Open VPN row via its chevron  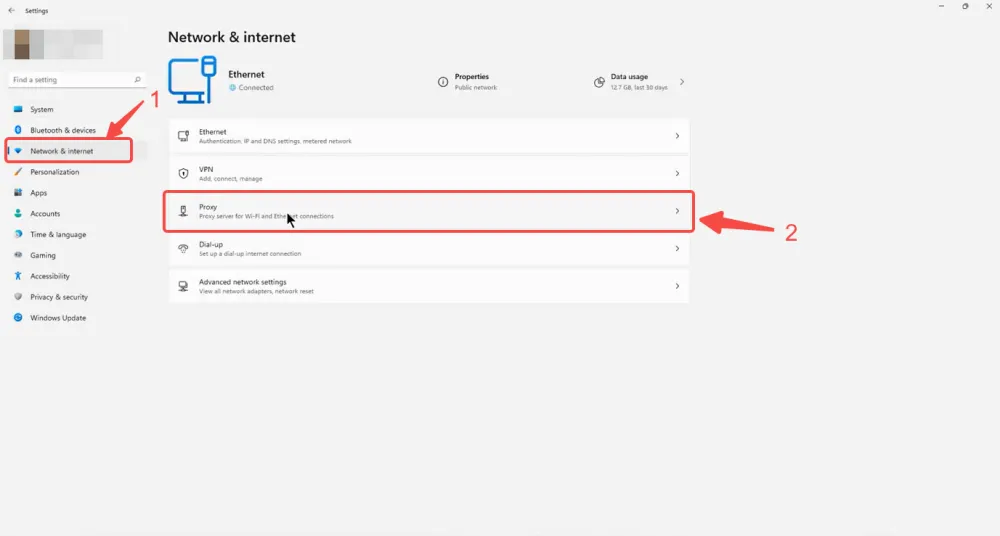(x=677, y=174)
